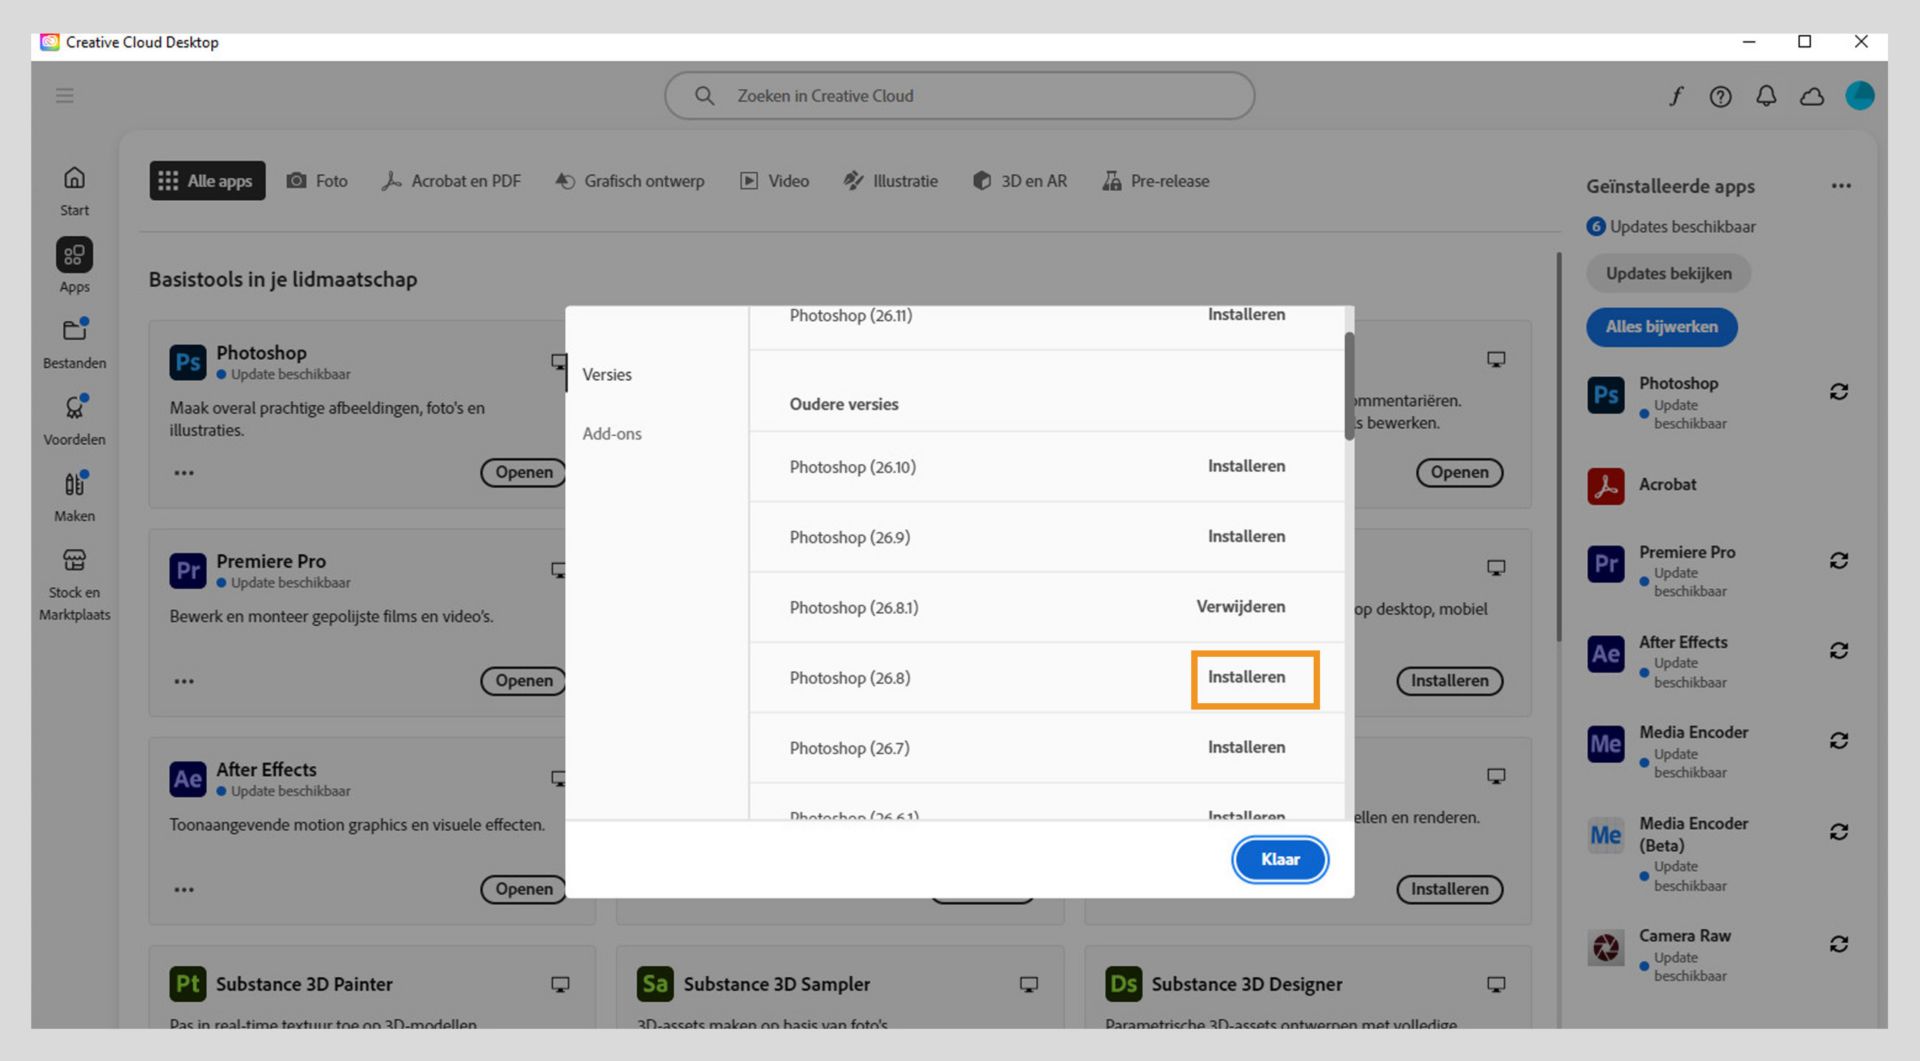Switch to the Video category tab
The width and height of the screenshot is (1920, 1061).
coord(774,181)
